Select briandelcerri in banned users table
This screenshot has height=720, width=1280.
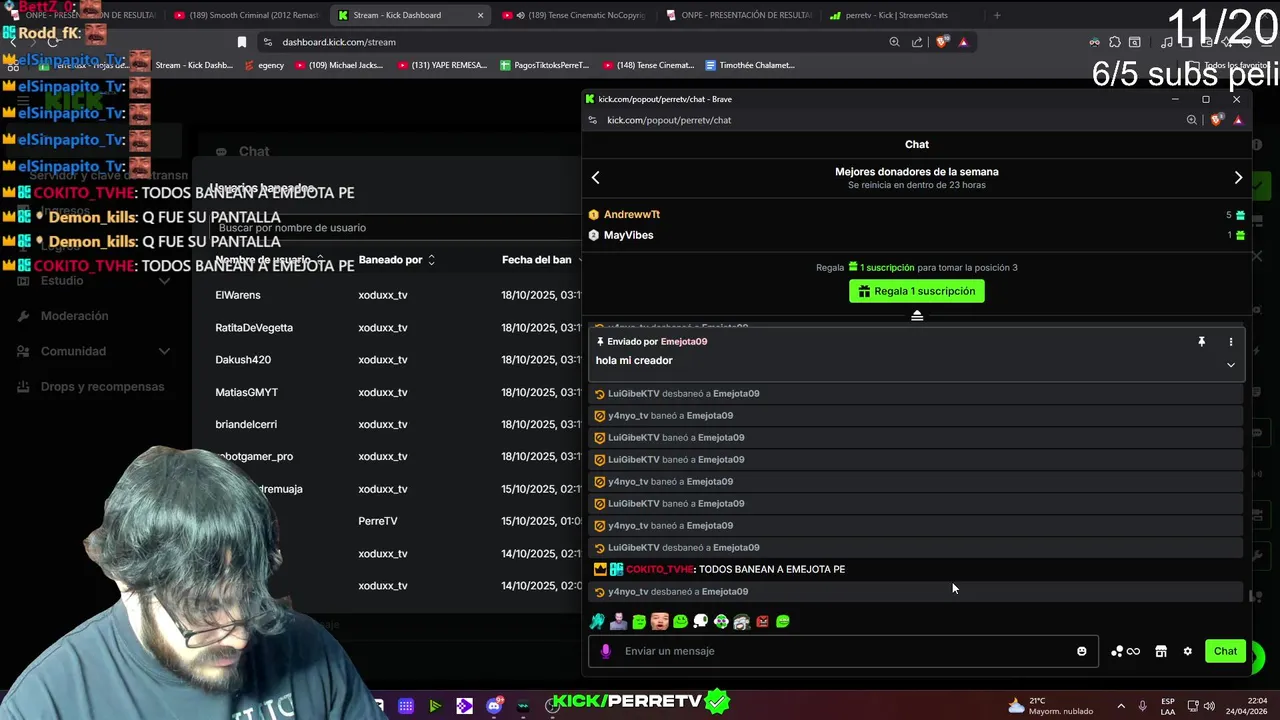coord(246,425)
